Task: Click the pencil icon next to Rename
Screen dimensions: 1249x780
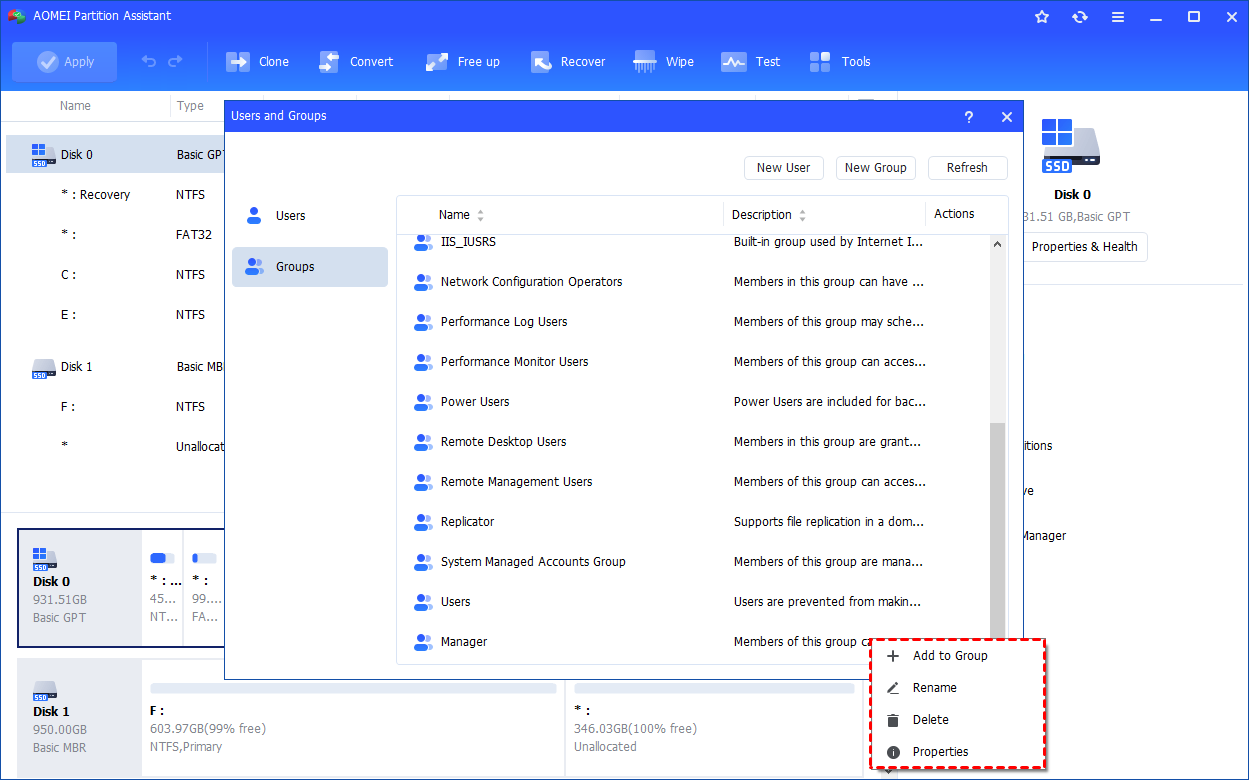Action: (x=893, y=688)
